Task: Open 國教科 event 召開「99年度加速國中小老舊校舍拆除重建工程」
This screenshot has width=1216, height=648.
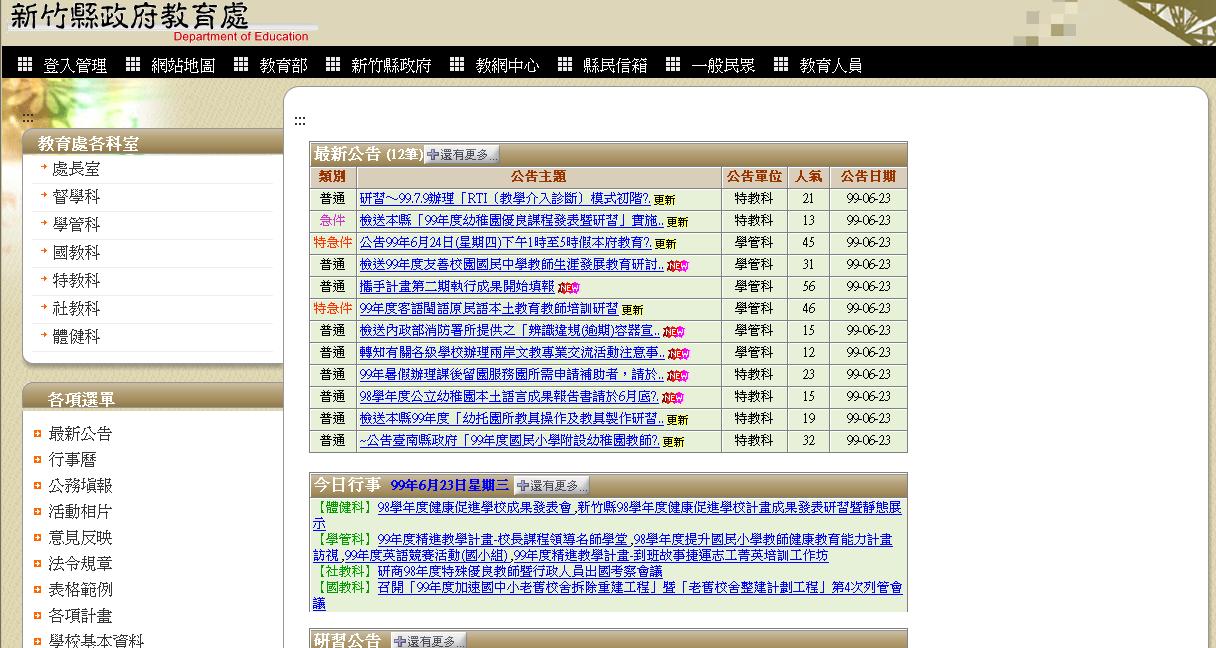Action: tap(606, 595)
